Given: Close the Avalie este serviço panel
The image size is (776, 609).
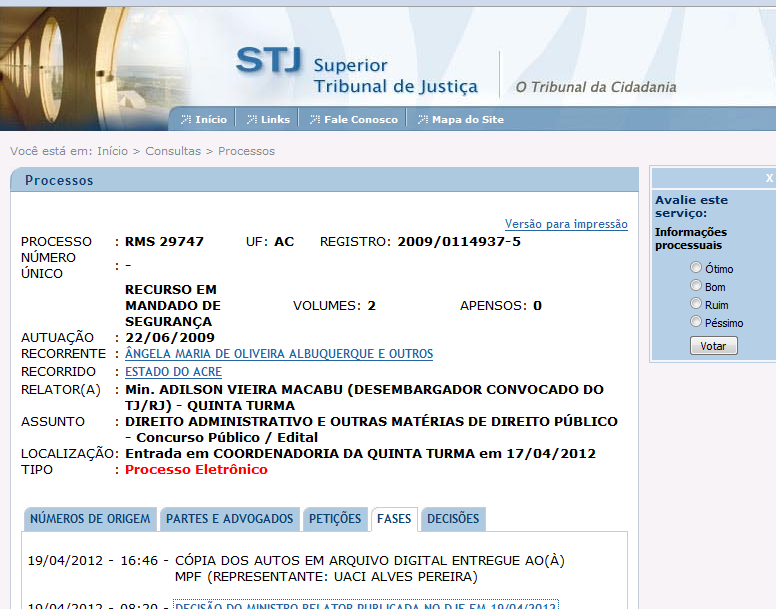Looking at the screenshot, I should click(x=769, y=178).
